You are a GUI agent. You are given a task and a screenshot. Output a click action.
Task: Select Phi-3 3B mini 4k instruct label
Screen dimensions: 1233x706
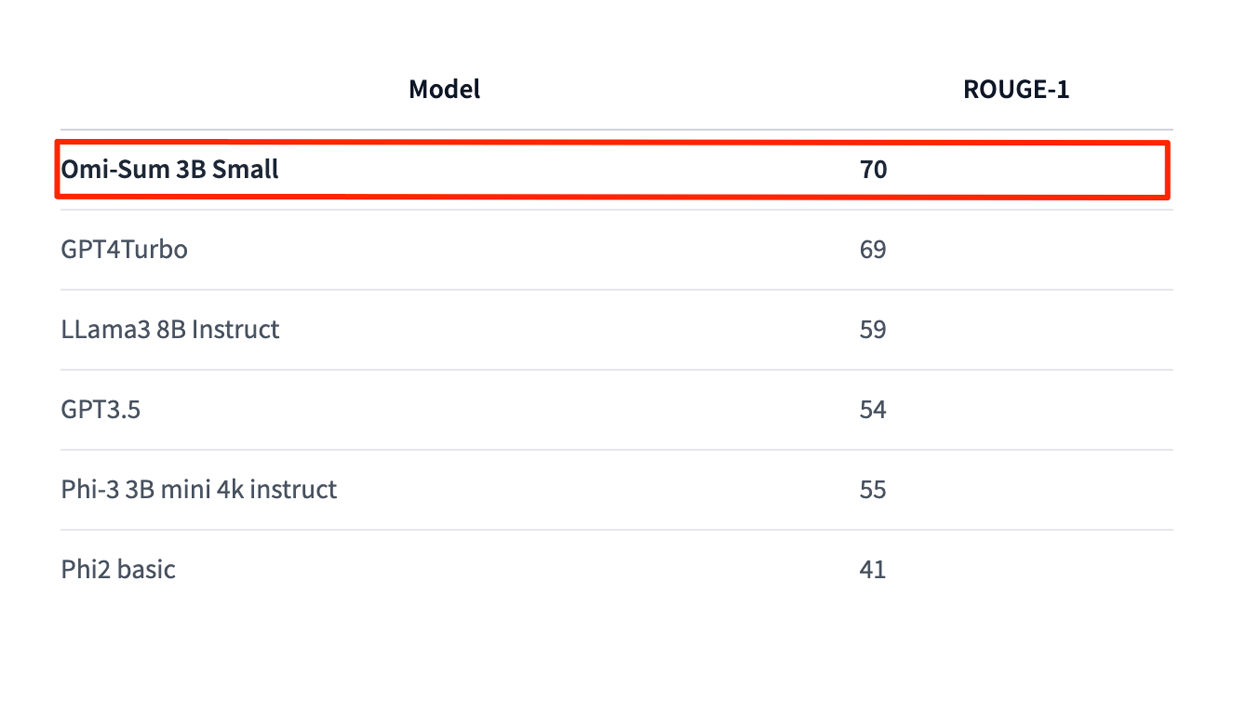pyautogui.click(x=199, y=489)
